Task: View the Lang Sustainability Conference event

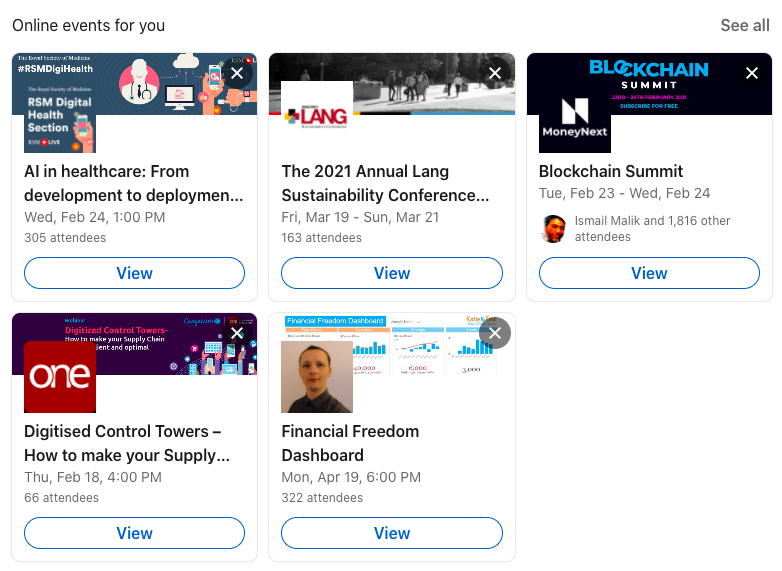Action: pyautogui.click(x=392, y=273)
